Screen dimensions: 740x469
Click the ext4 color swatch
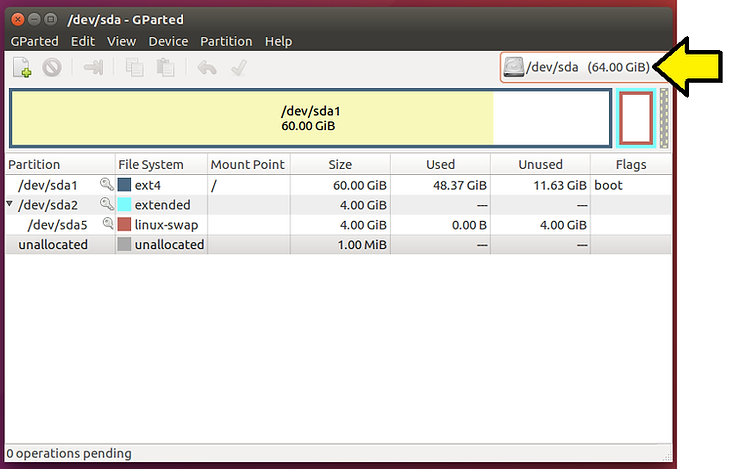point(124,185)
